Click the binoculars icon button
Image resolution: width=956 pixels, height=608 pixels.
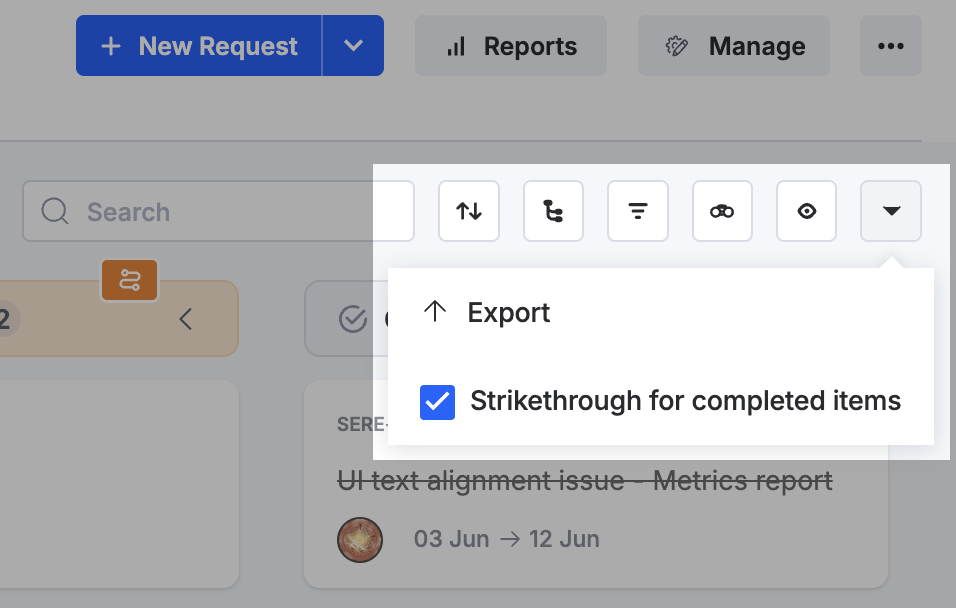(722, 211)
